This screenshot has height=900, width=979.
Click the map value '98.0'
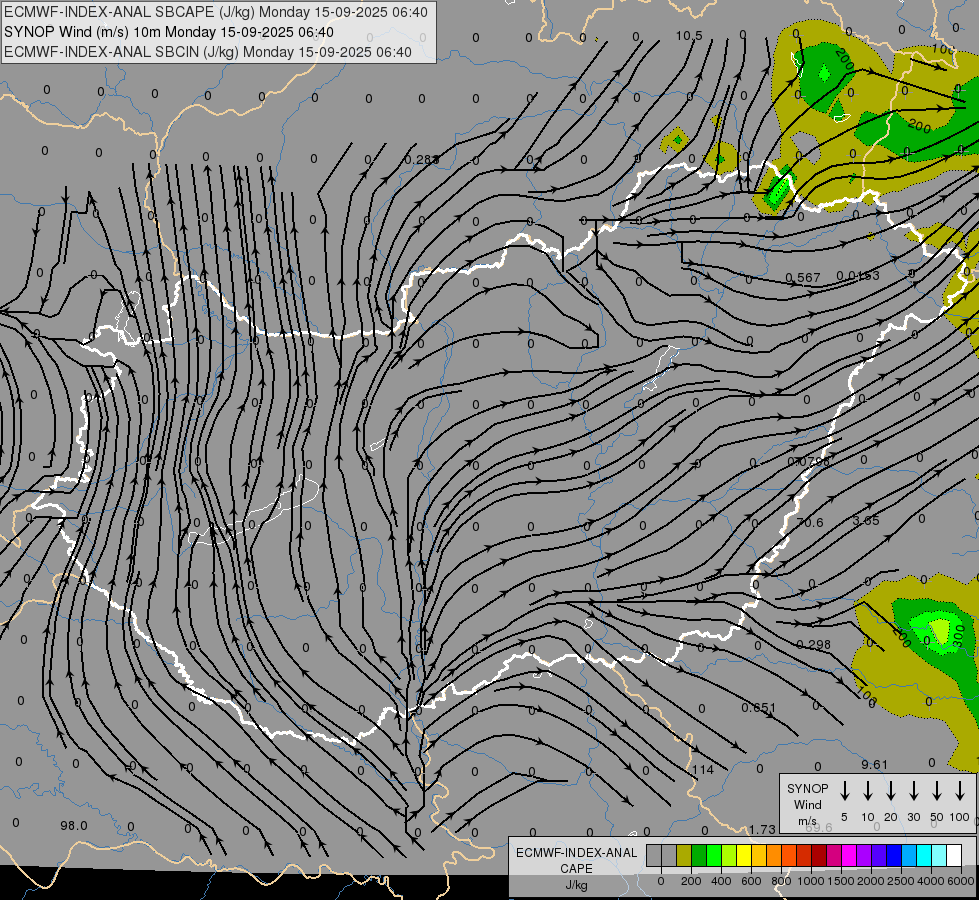tap(74, 826)
